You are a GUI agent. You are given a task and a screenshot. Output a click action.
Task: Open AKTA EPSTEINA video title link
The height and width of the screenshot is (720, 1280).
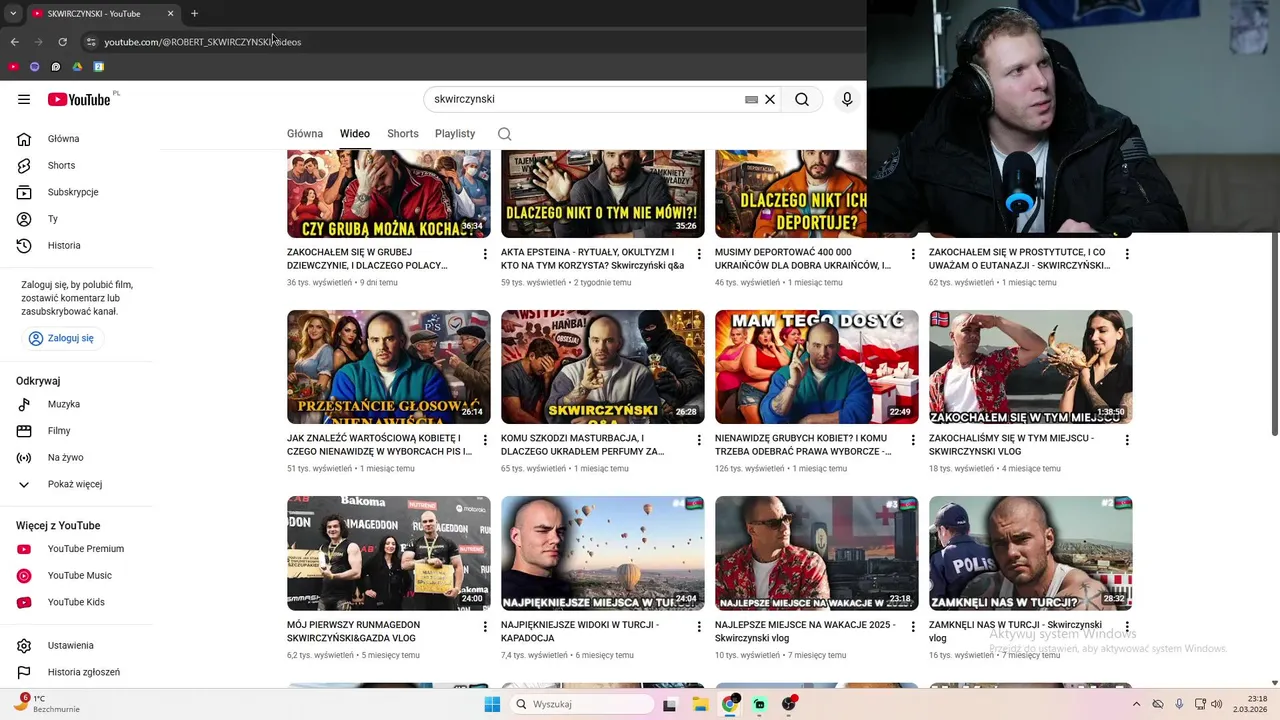tap(593, 259)
